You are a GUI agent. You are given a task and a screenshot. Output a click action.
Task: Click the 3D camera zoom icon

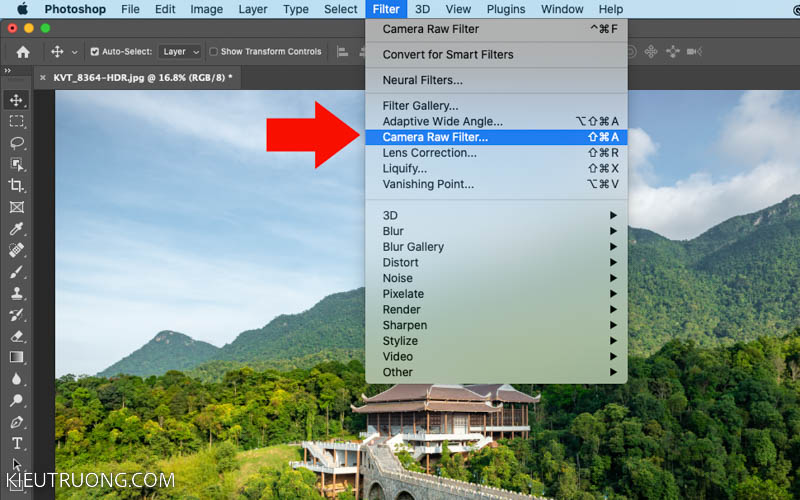pos(694,52)
